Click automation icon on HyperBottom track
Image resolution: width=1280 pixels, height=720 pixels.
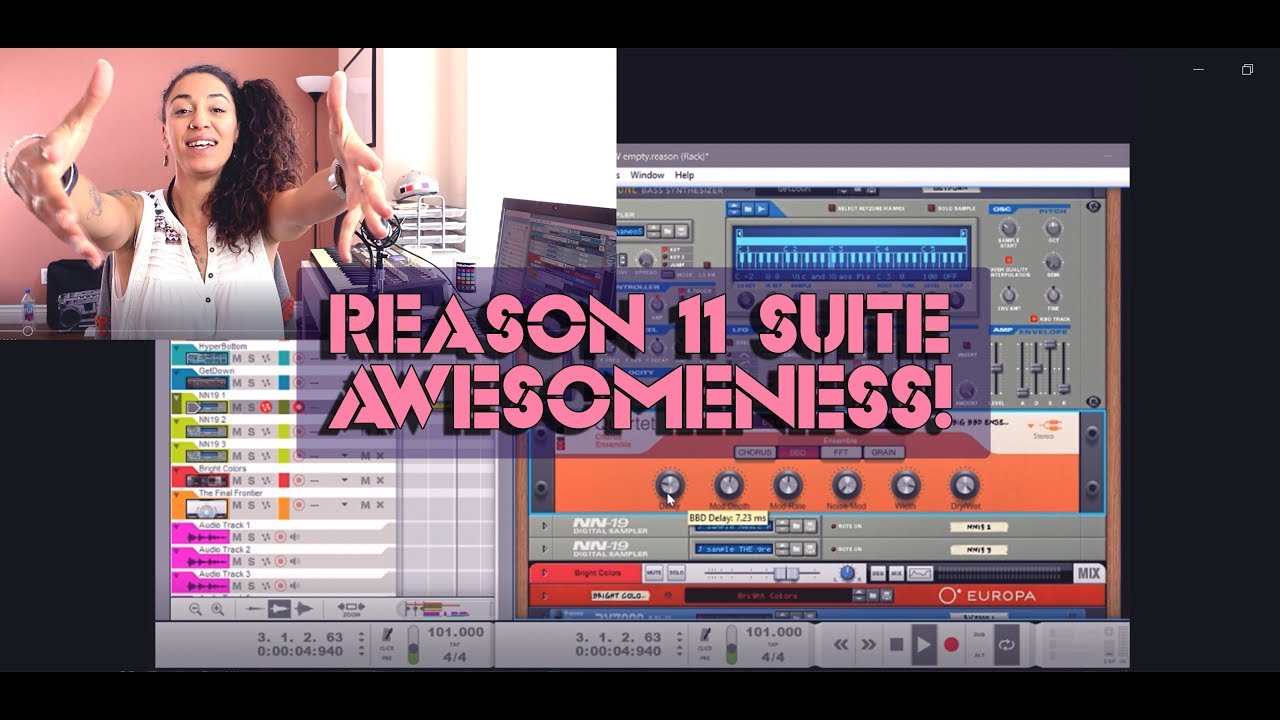(x=265, y=358)
